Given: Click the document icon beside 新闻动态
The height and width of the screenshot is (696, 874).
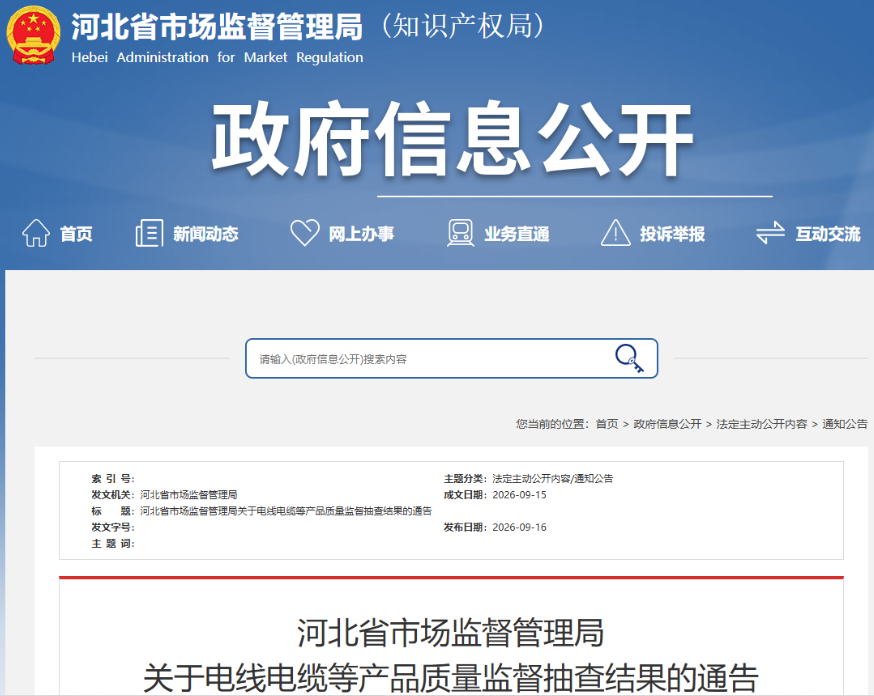Looking at the screenshot, I should (x=149, y=233).
